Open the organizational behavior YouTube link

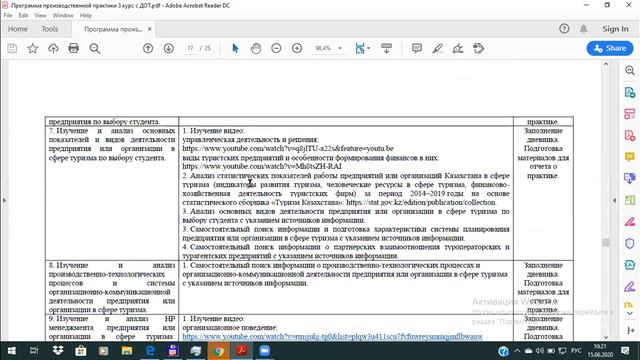[332, 337]
